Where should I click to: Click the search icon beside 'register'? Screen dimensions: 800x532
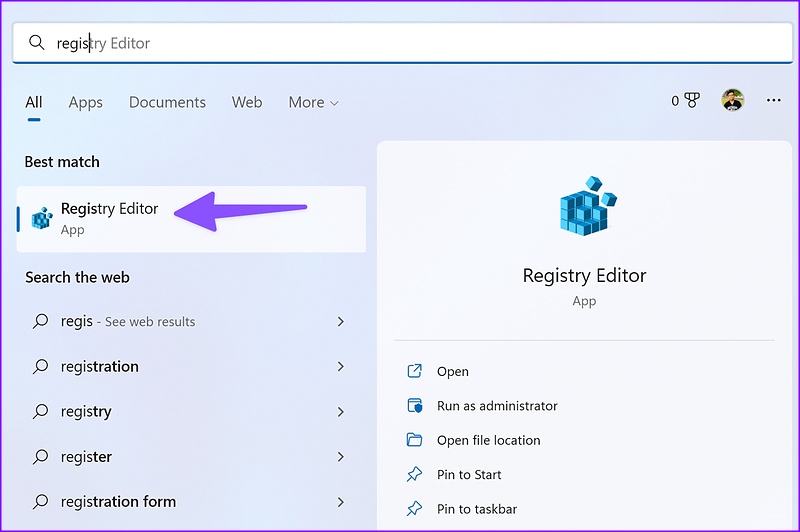click(x=40, y=457)
